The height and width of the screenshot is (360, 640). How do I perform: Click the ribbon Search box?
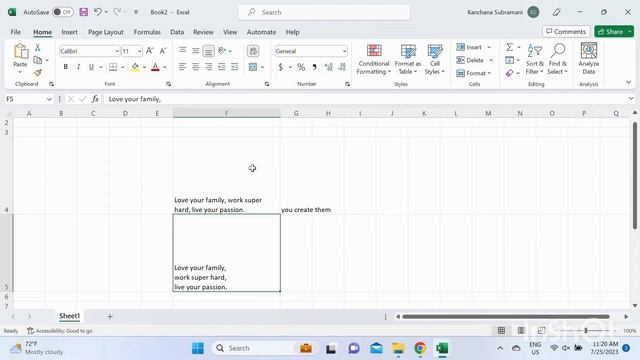[x=324, y=12]
